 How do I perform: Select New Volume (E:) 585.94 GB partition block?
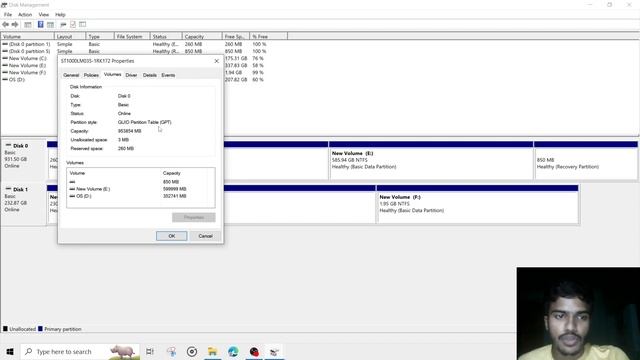pos(431,160)
